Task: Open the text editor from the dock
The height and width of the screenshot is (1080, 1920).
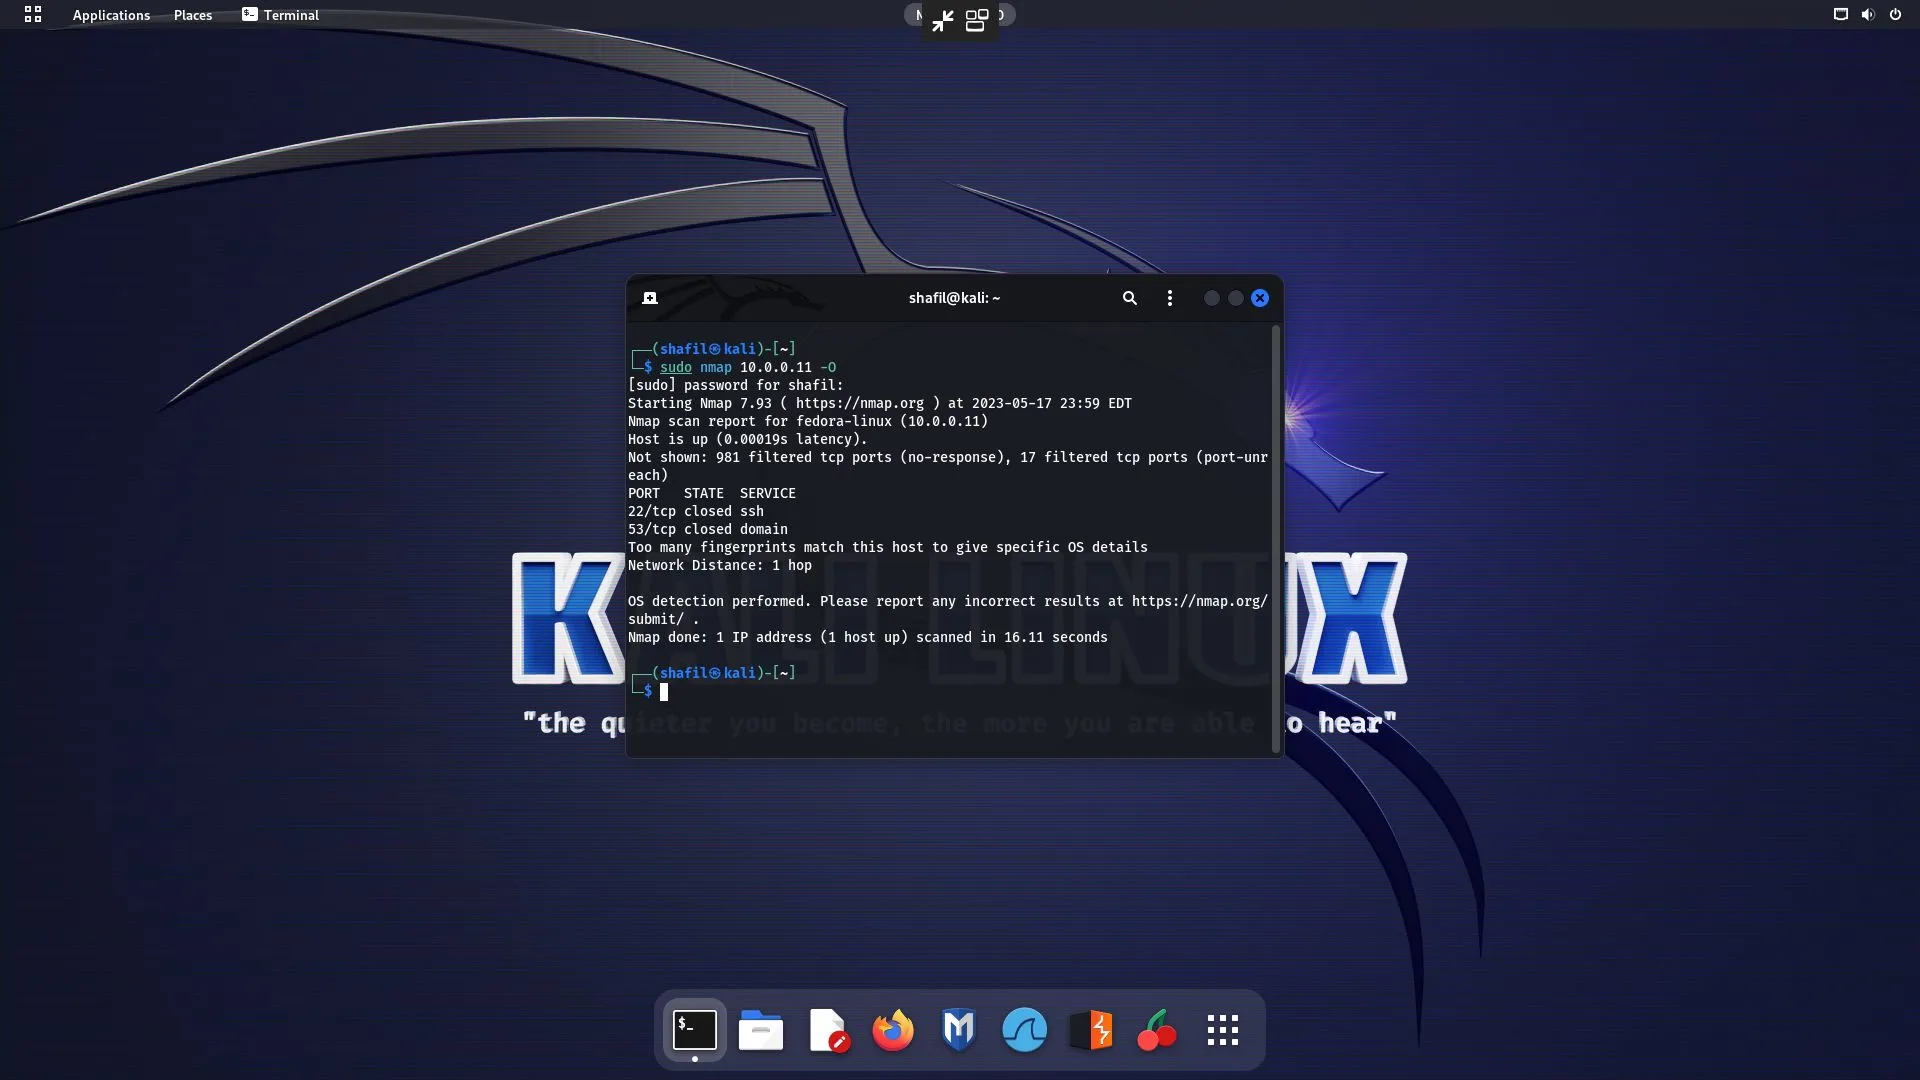Action: (x=827, y=1030)
